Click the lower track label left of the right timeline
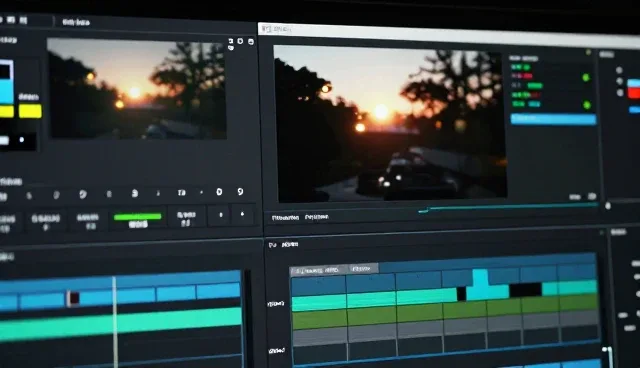Image resolution: width=640 pixels, height=368 pixels. click(x=277, y=351)
